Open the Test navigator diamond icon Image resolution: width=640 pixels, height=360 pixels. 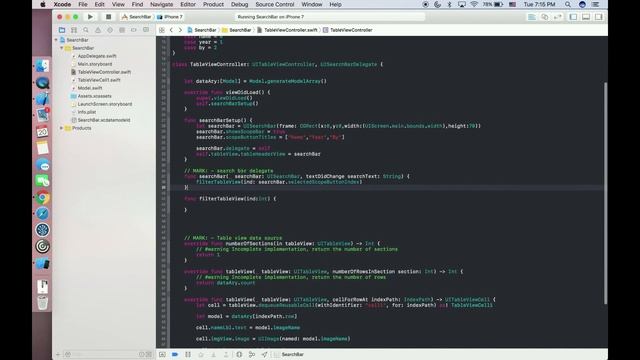point(110,30)
